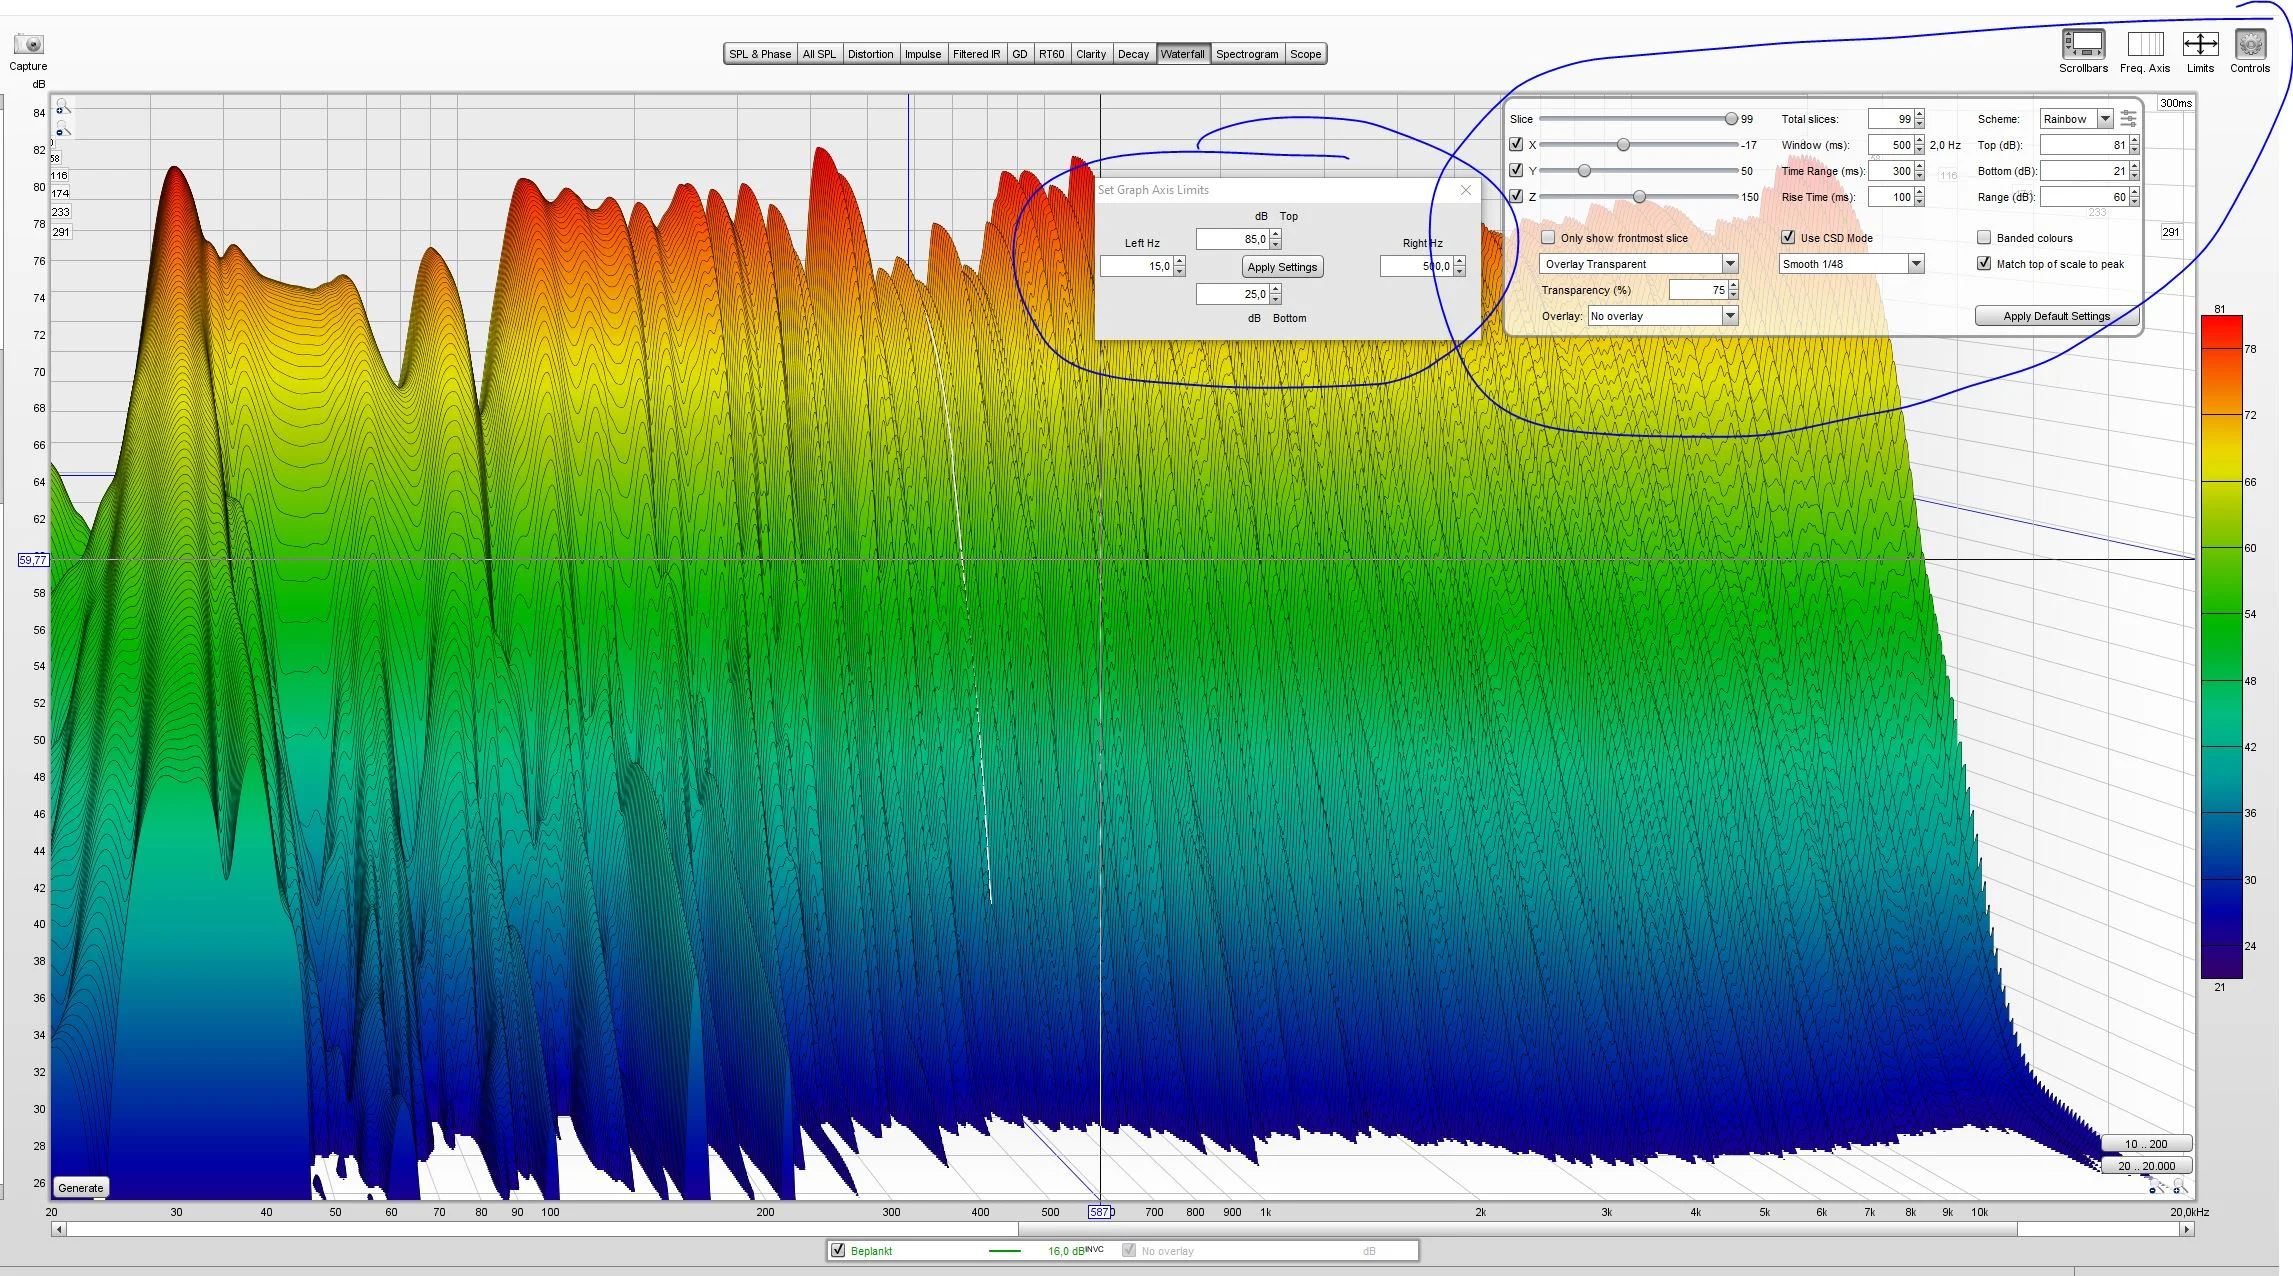The width and height of the screenshot is (2293, 1276).
Task: Click the Generate button
Action: tap(80, 1188)
